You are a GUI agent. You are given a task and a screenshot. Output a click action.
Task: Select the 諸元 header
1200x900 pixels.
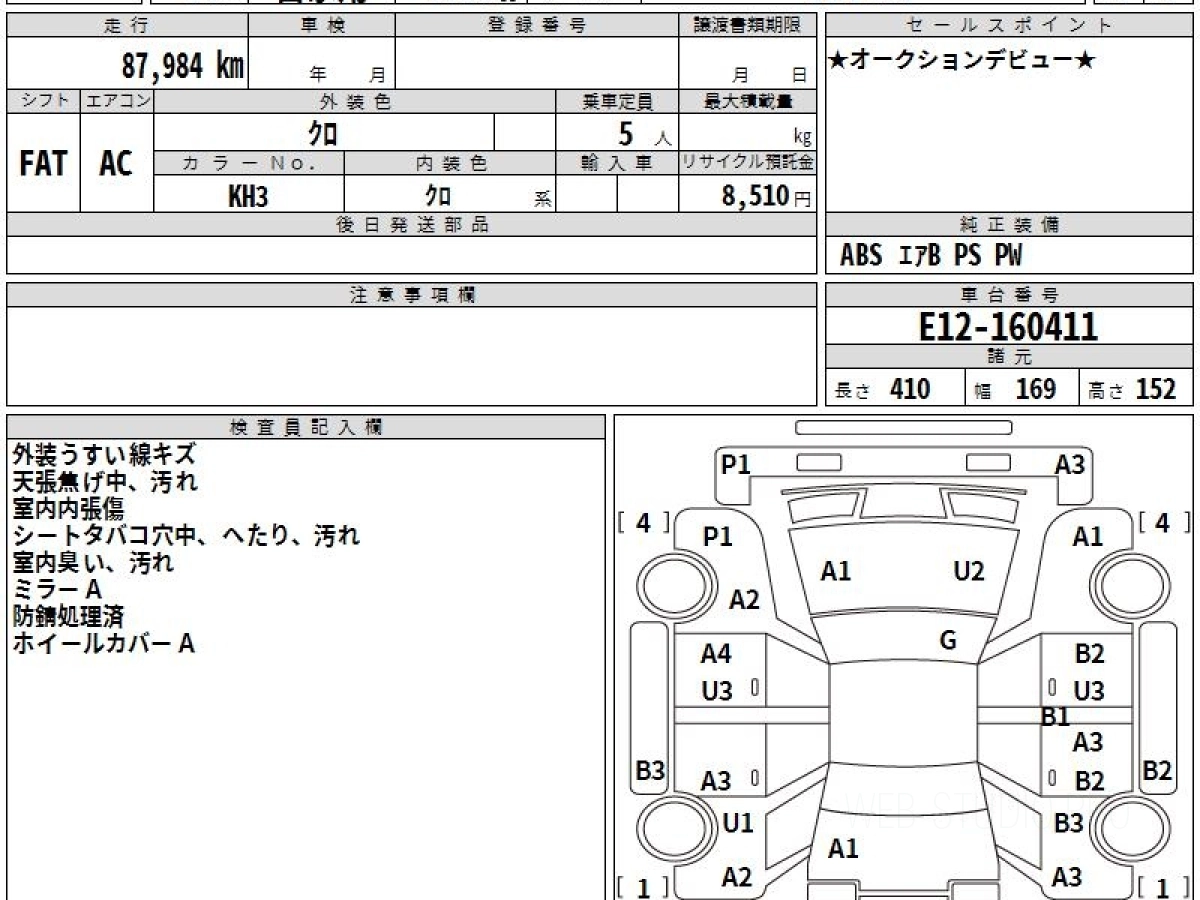(x=1010, y=357)
